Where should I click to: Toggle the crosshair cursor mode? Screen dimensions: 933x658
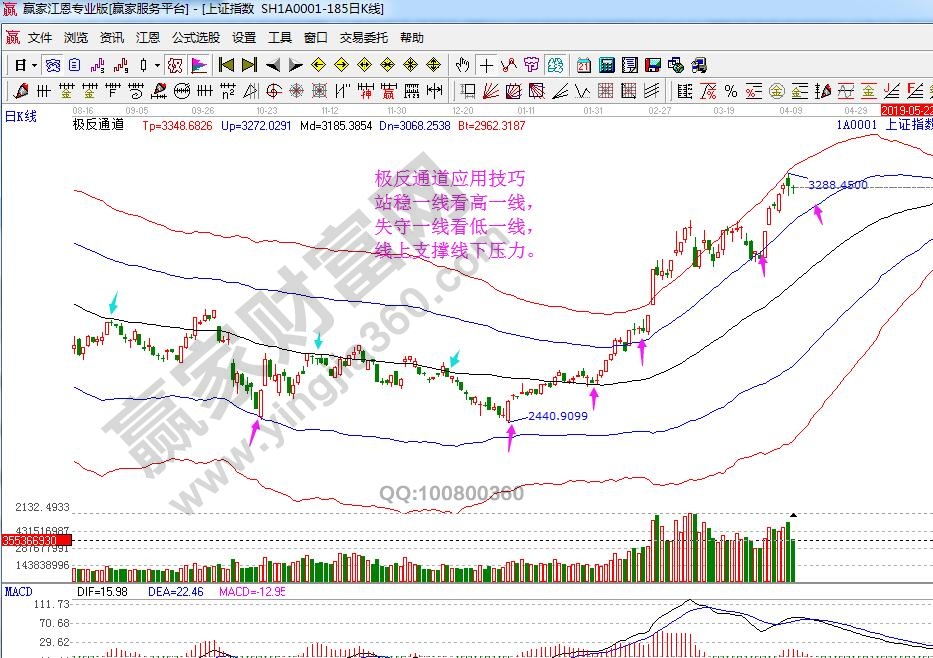(486, 65)
